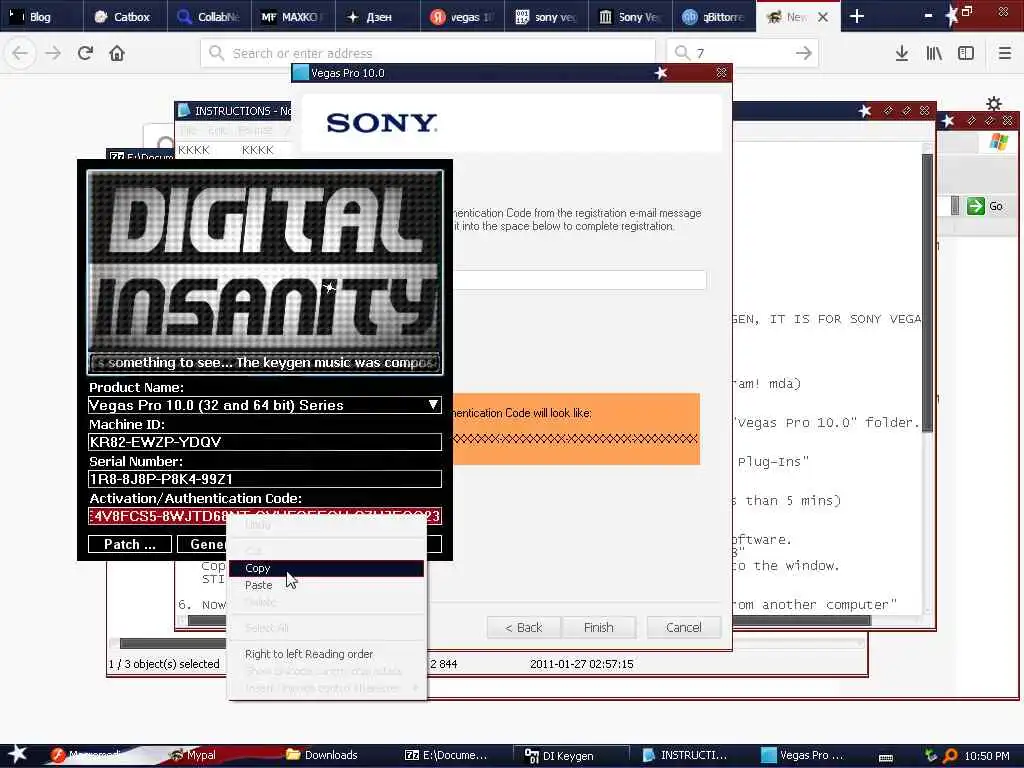Screen dimensions: 1024x768
Task: Open a new browser tab with plus
Action: pyautogui.click(x=857, y=16)
